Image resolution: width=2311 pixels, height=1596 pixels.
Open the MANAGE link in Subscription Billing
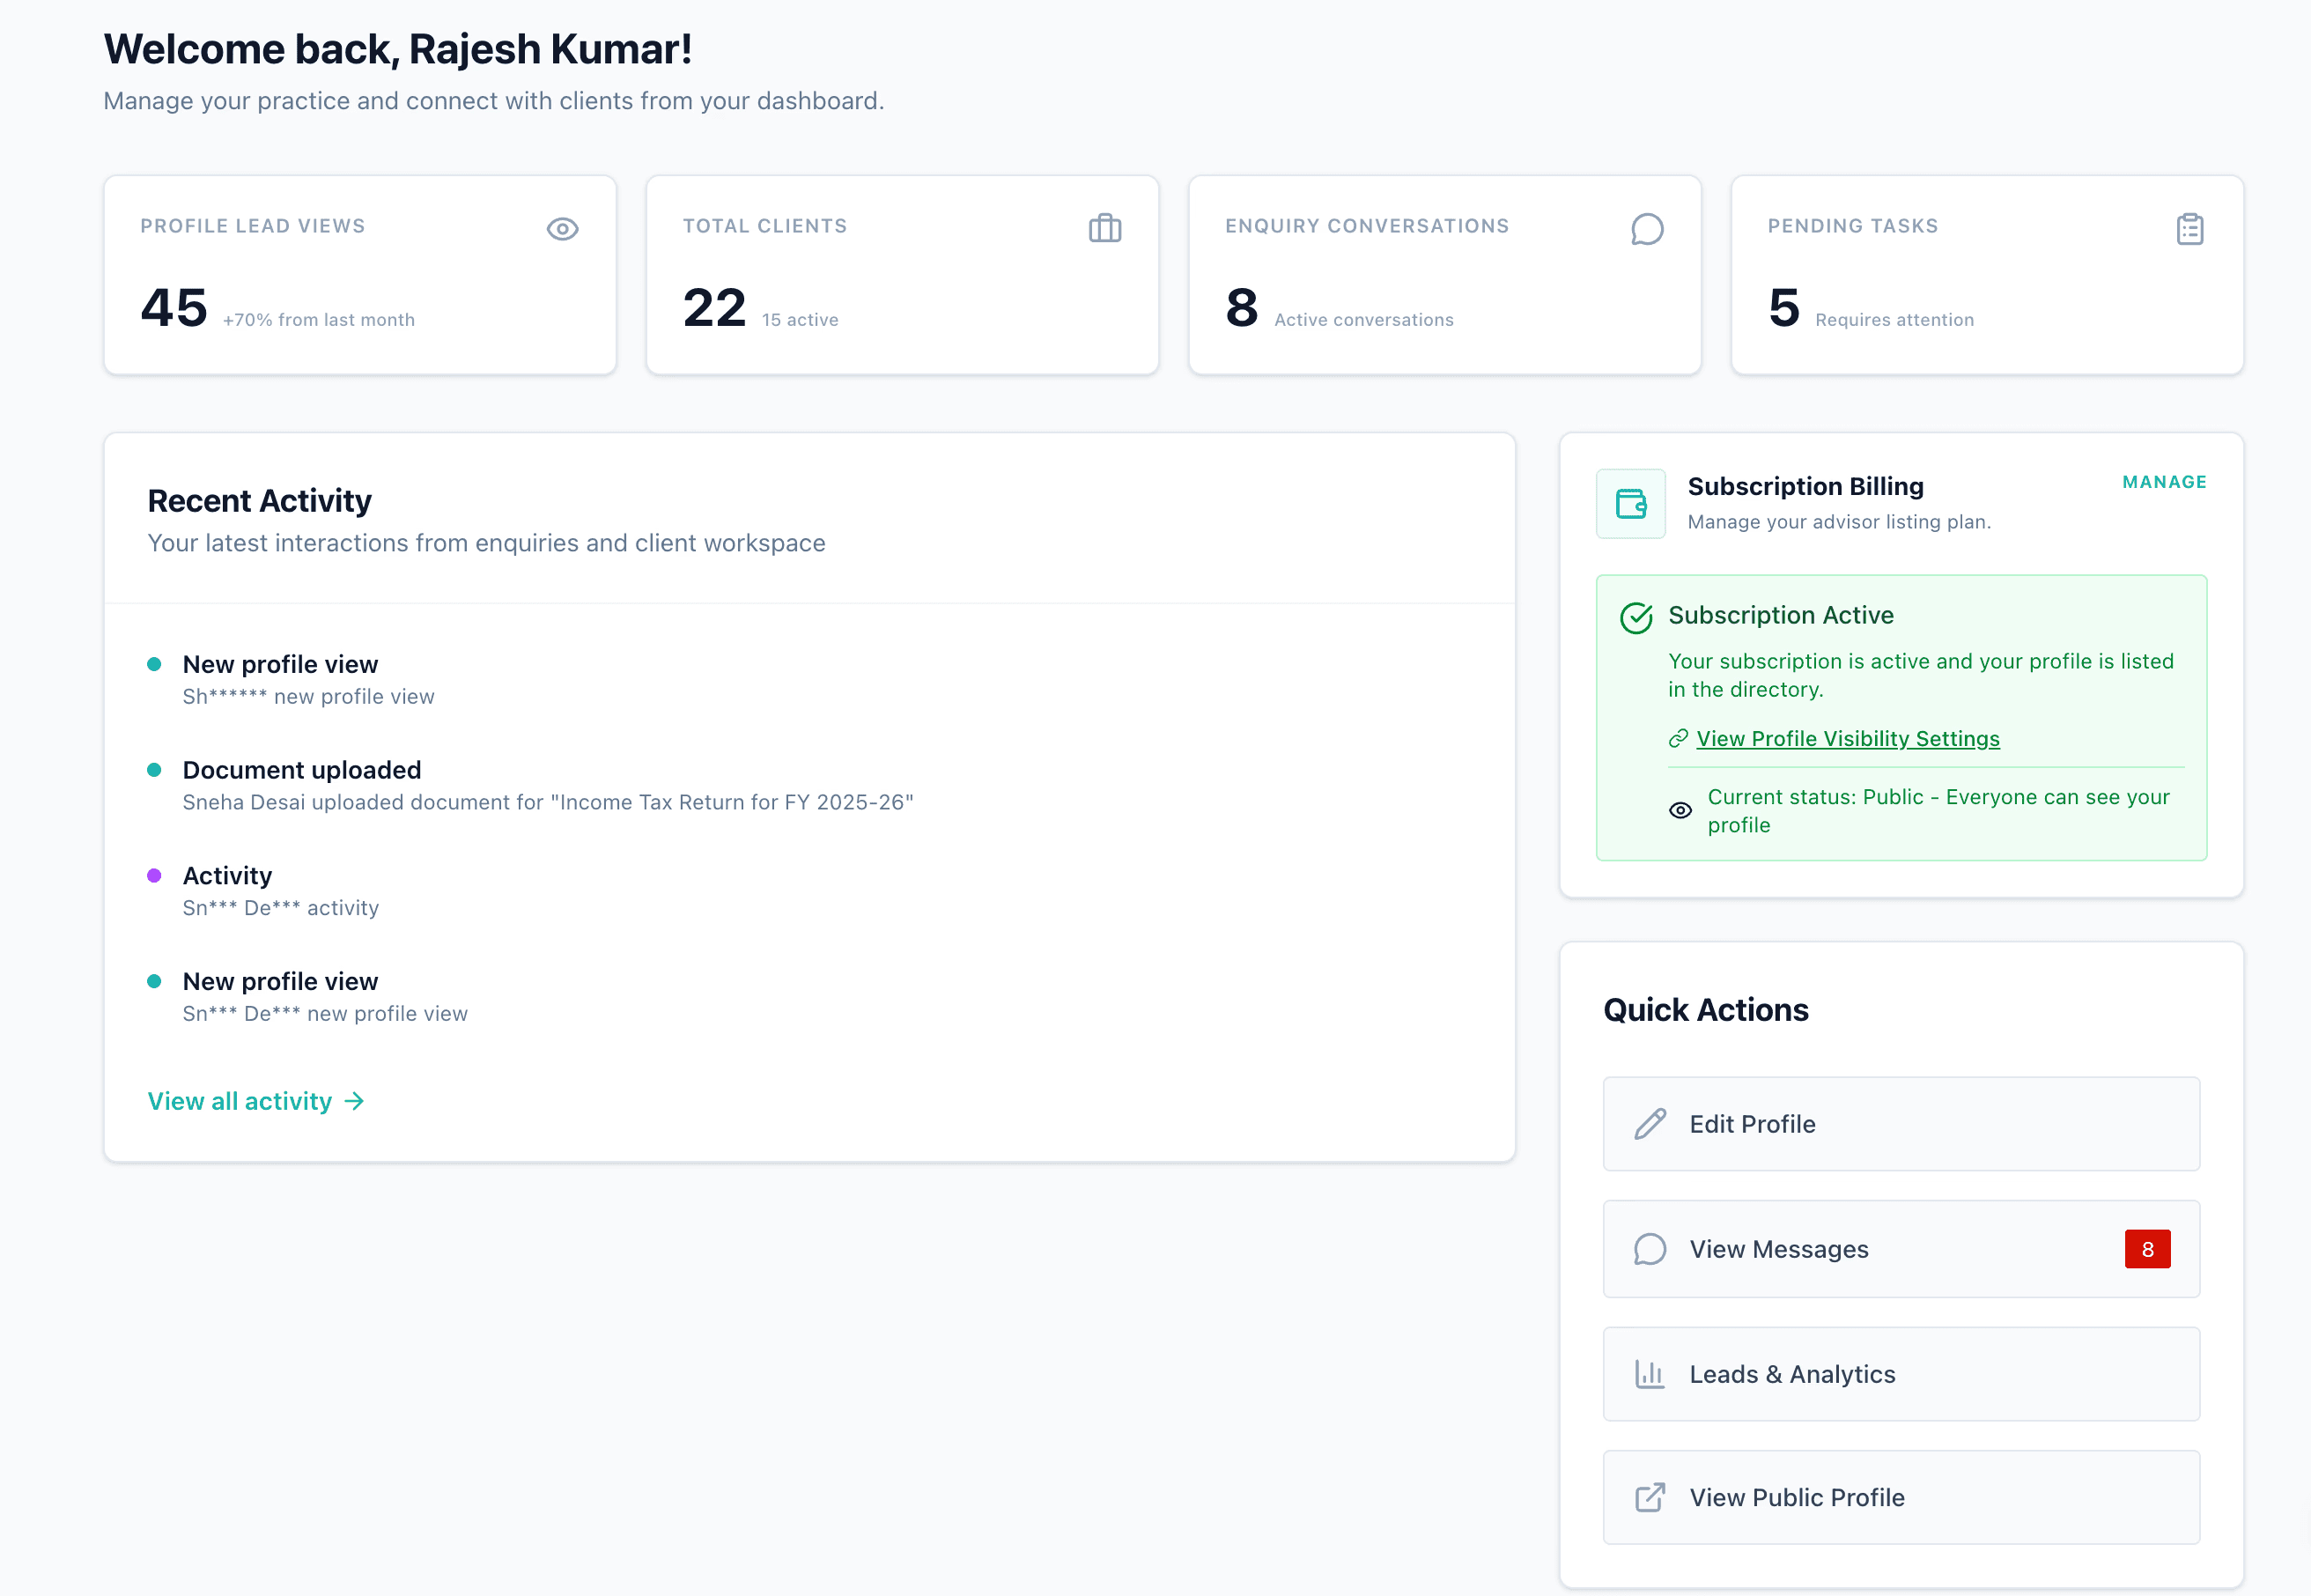[x=2164, y=482]
